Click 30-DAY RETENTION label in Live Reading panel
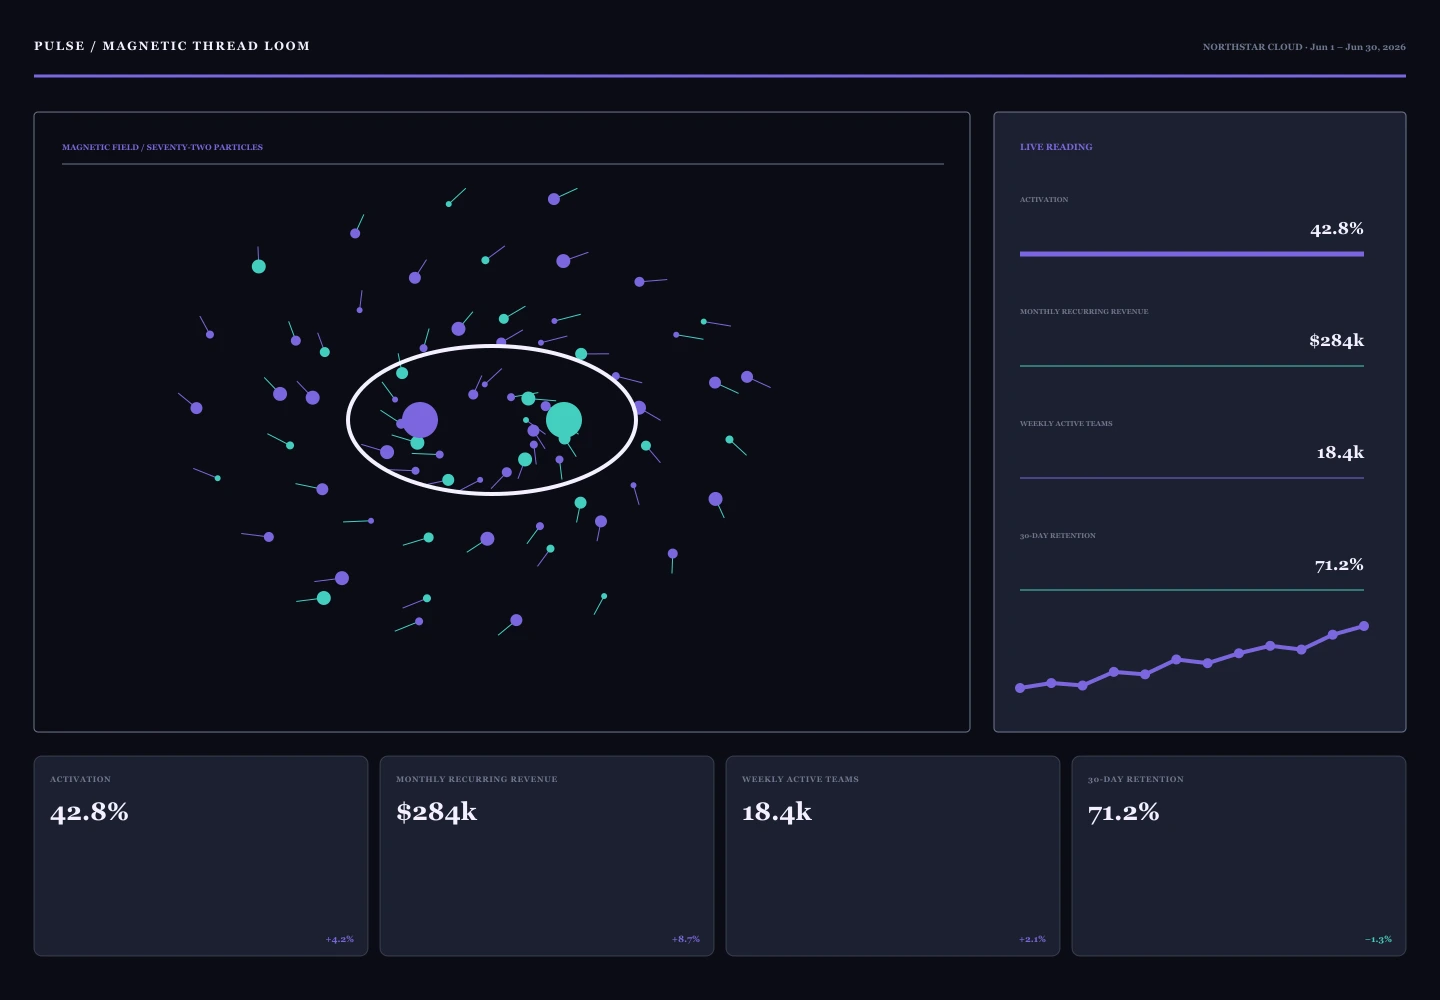The image size is (1440, 1000). pyautogui.click(x=1058, y=536)
